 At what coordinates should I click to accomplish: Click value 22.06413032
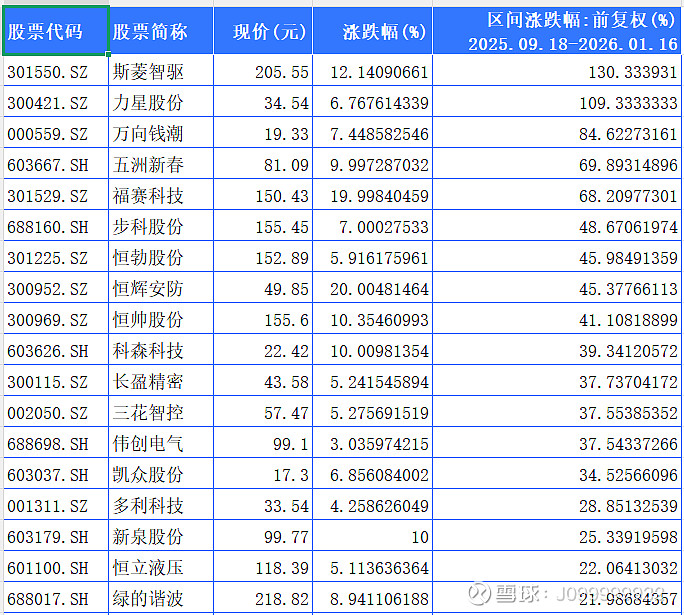pos(628,567)
